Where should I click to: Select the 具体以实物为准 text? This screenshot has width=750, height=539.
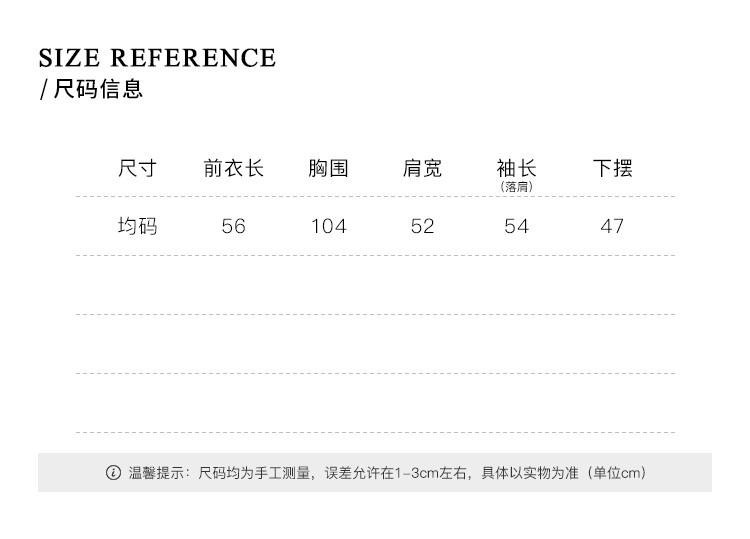pyautogui.click(x=531, y=473)
